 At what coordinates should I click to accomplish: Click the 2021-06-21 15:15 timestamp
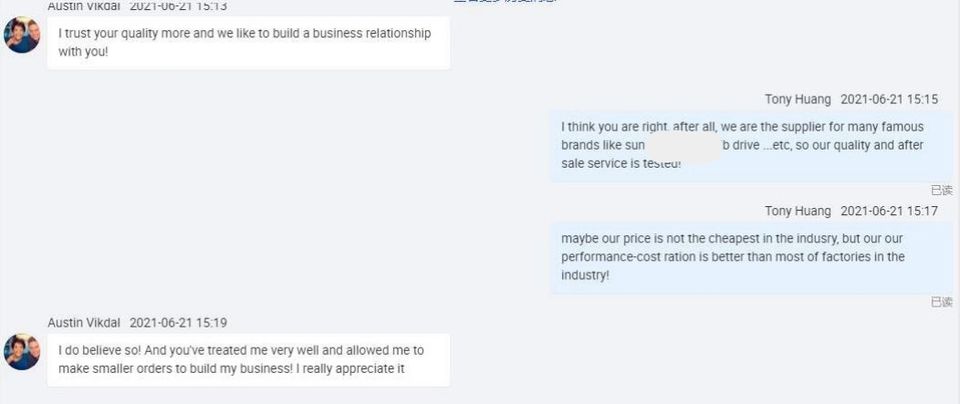tap(889, 99)
